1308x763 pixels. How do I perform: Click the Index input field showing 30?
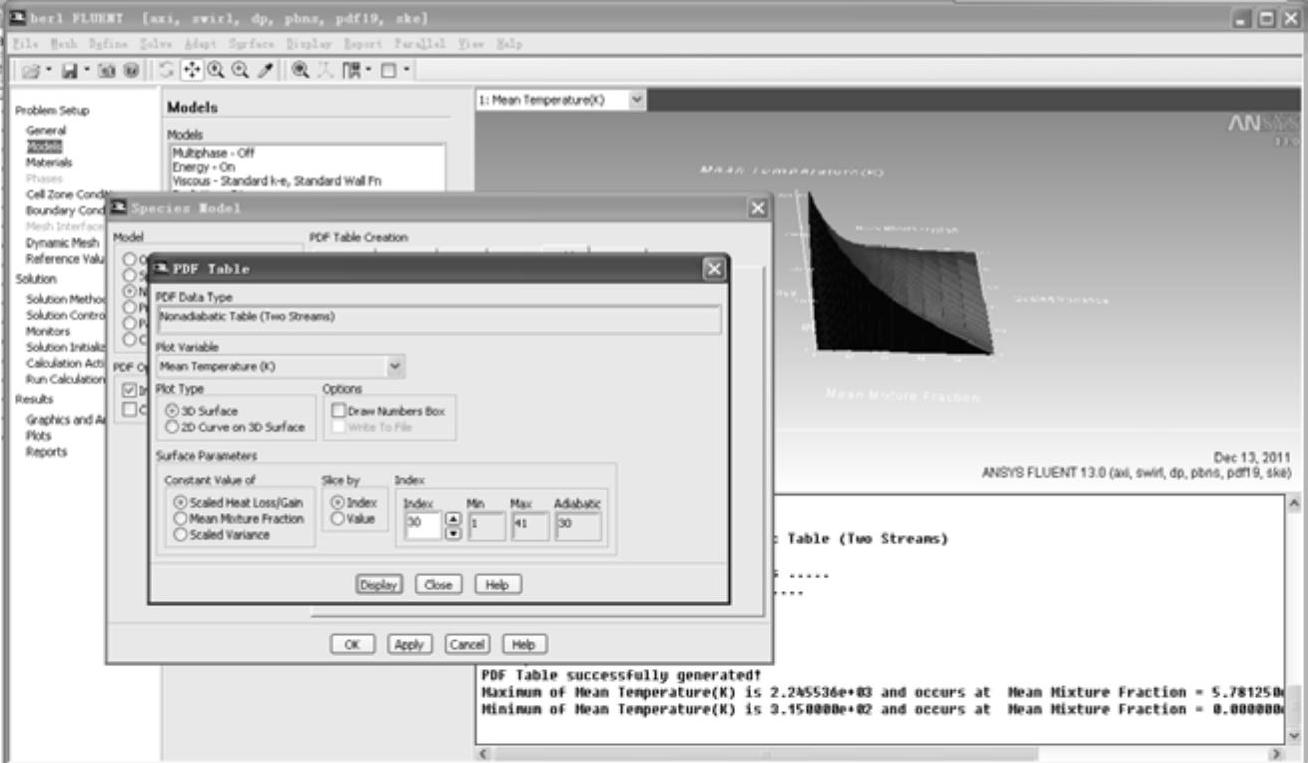pyautogui.click(x=422, y=525)
